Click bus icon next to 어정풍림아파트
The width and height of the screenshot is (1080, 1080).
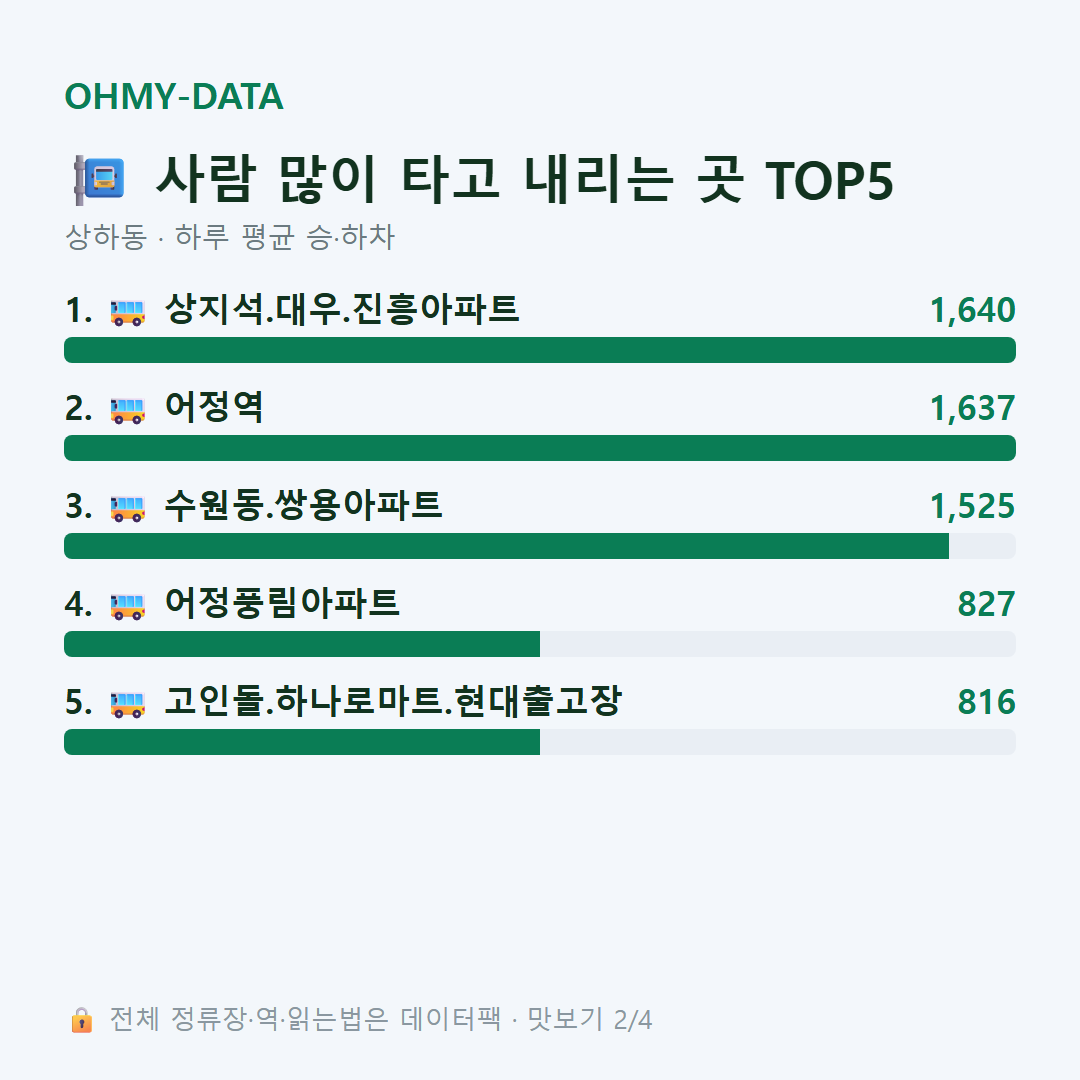click(x=128, y=606)
